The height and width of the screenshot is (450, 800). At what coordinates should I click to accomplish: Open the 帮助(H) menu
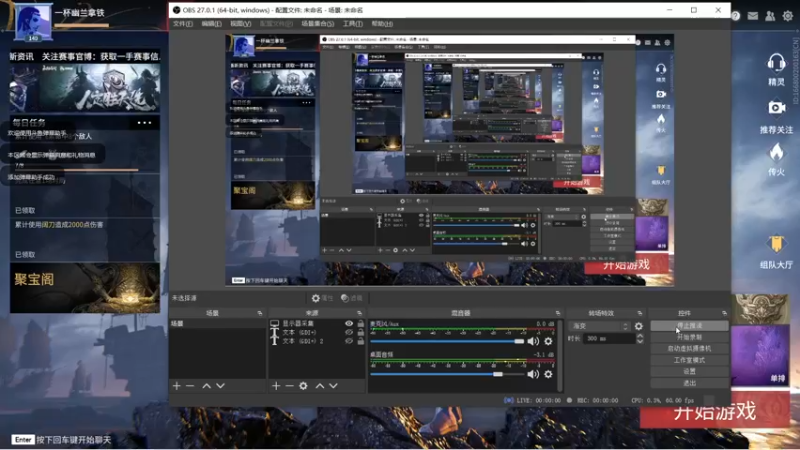click(x=382, y=24)
